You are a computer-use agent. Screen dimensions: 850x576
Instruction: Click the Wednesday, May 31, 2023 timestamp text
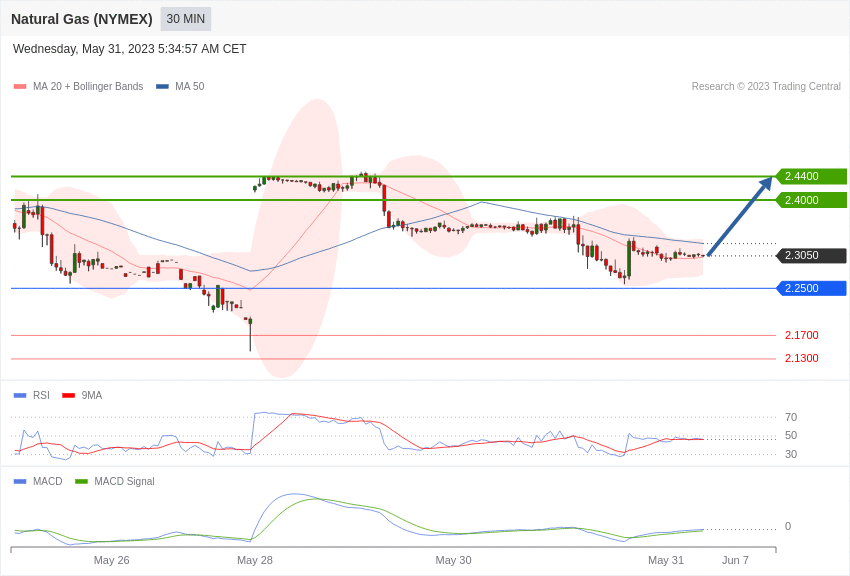130,49
